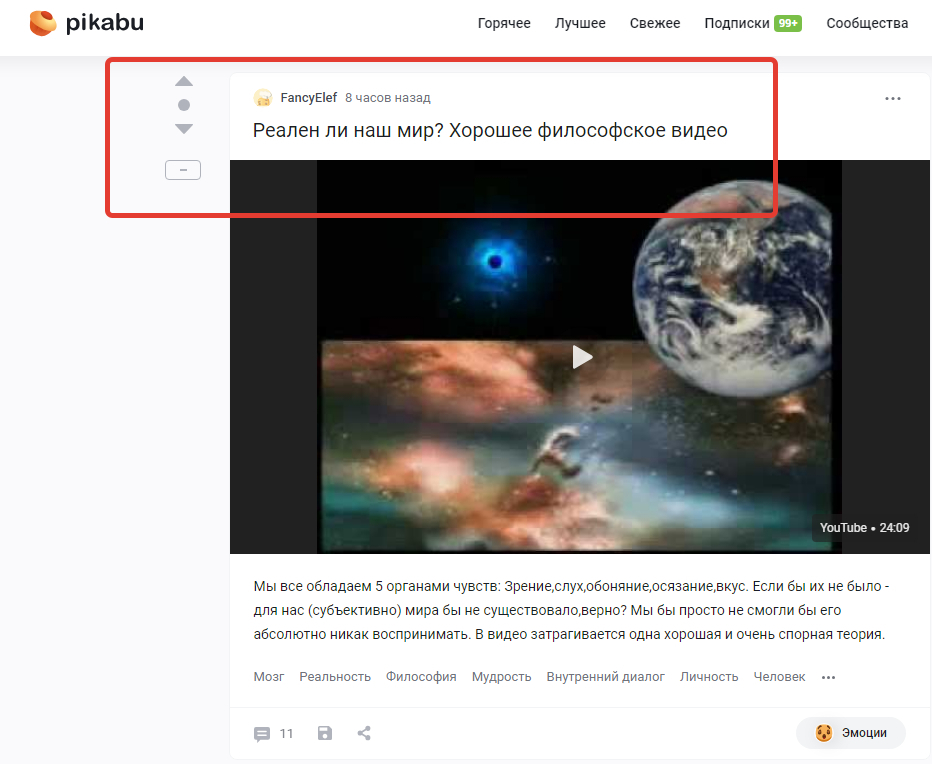Open the author profile link FancyElef
932x764 pixels.
coord(308,98)
